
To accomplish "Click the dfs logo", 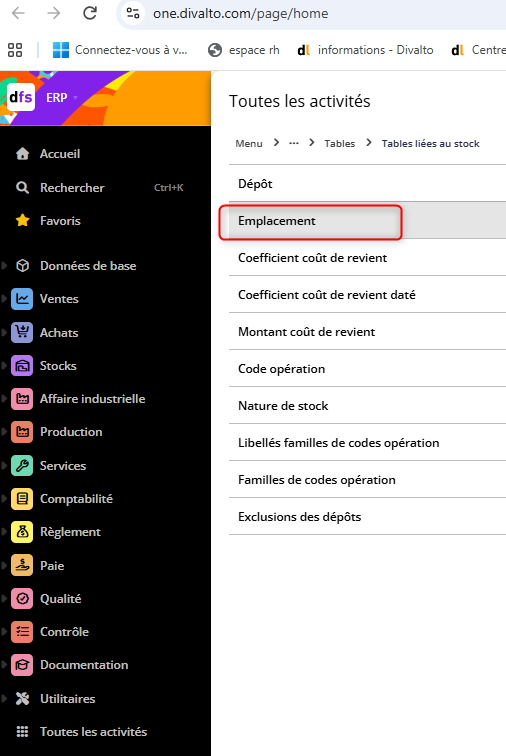I will pos(21,97).
